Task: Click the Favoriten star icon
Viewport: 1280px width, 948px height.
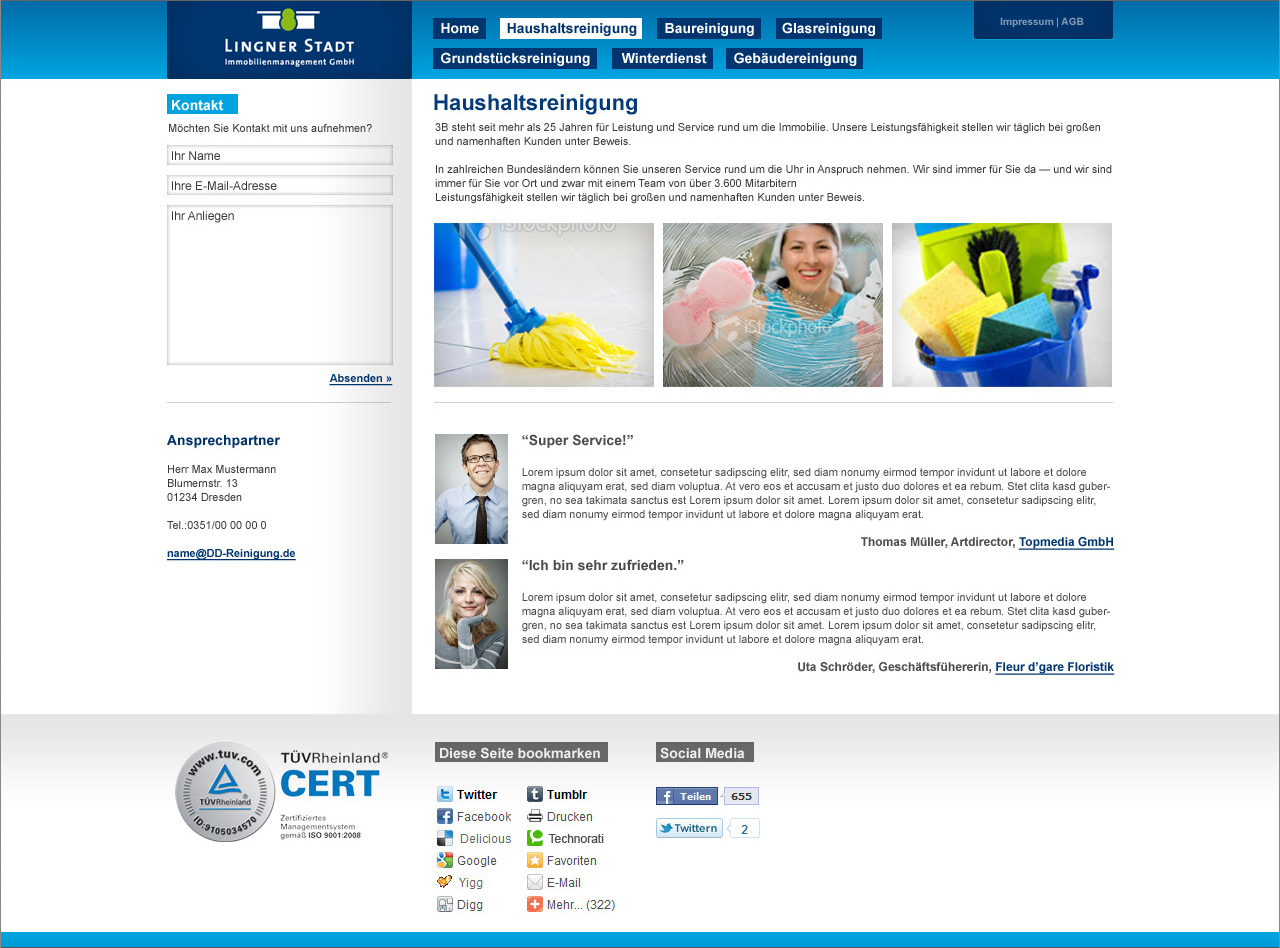Action: pos(535,861)
